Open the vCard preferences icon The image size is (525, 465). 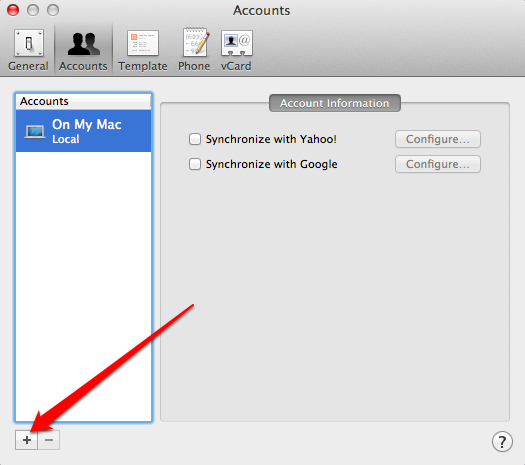pos(237,43)
